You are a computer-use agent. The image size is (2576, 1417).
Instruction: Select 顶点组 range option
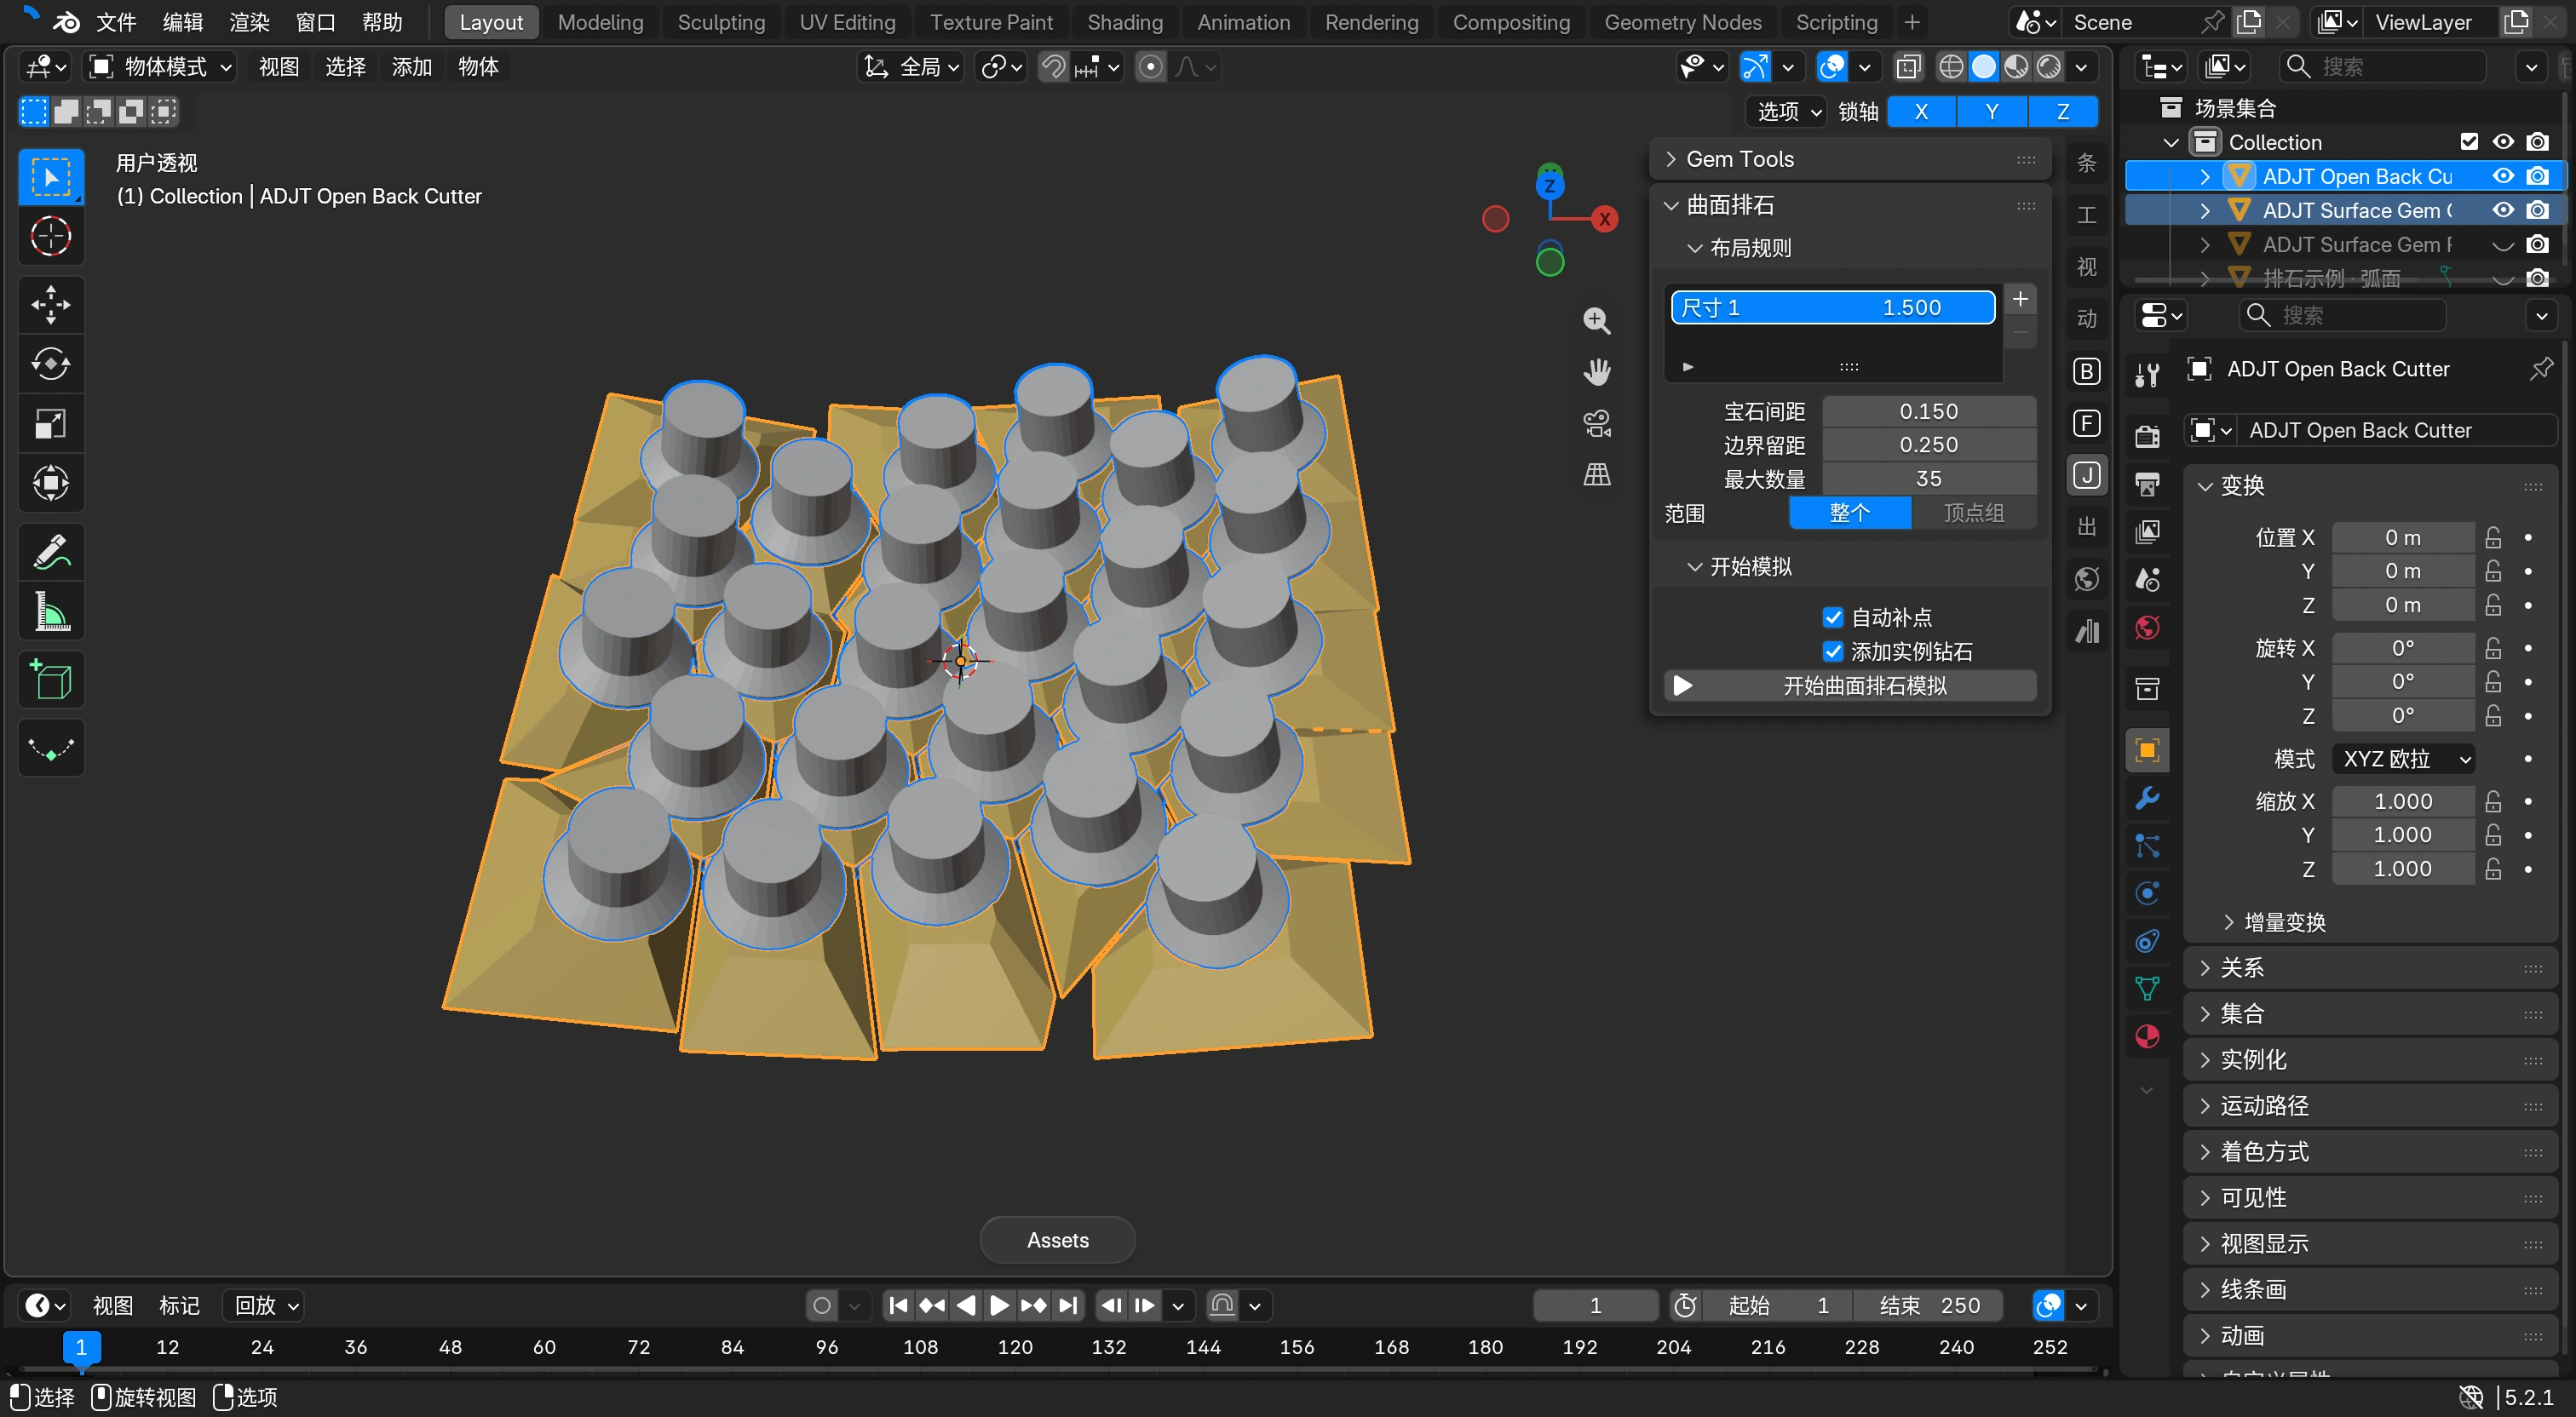pos(1972,513)
